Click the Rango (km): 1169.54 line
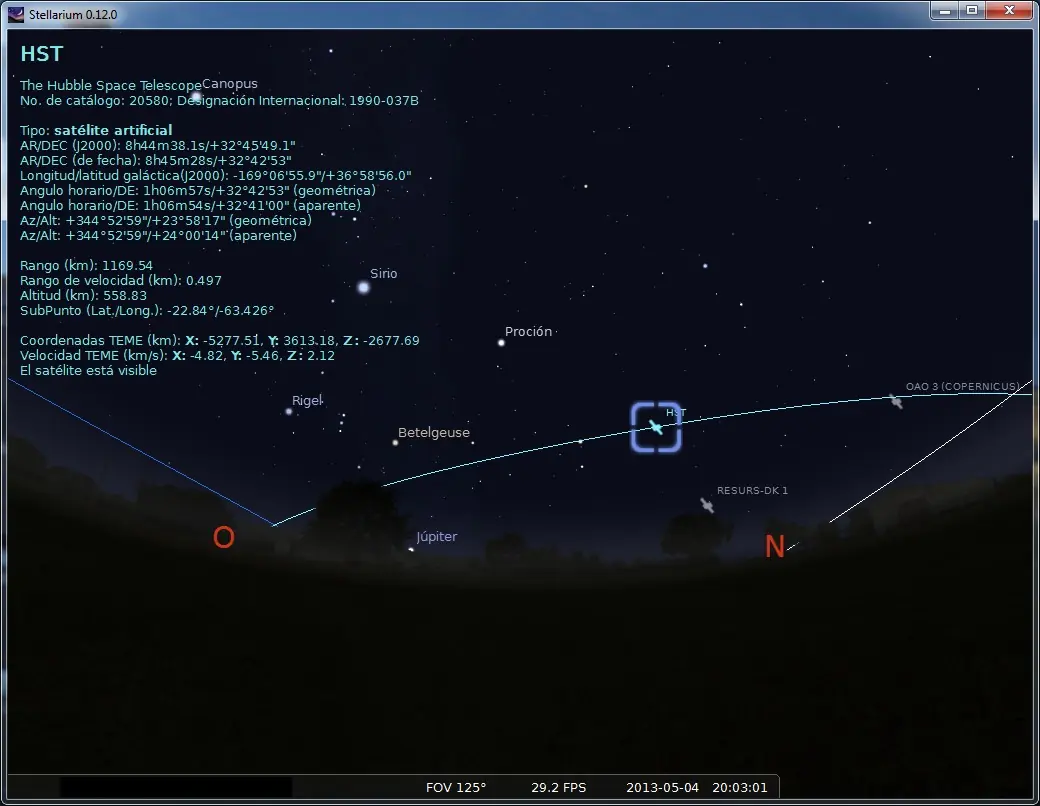 [86, 265]
